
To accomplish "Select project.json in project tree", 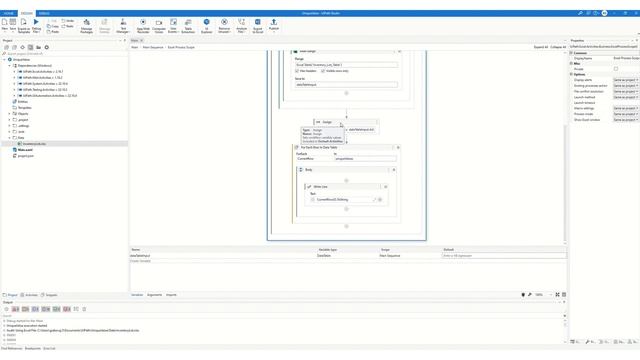I will tap(25, 156).
